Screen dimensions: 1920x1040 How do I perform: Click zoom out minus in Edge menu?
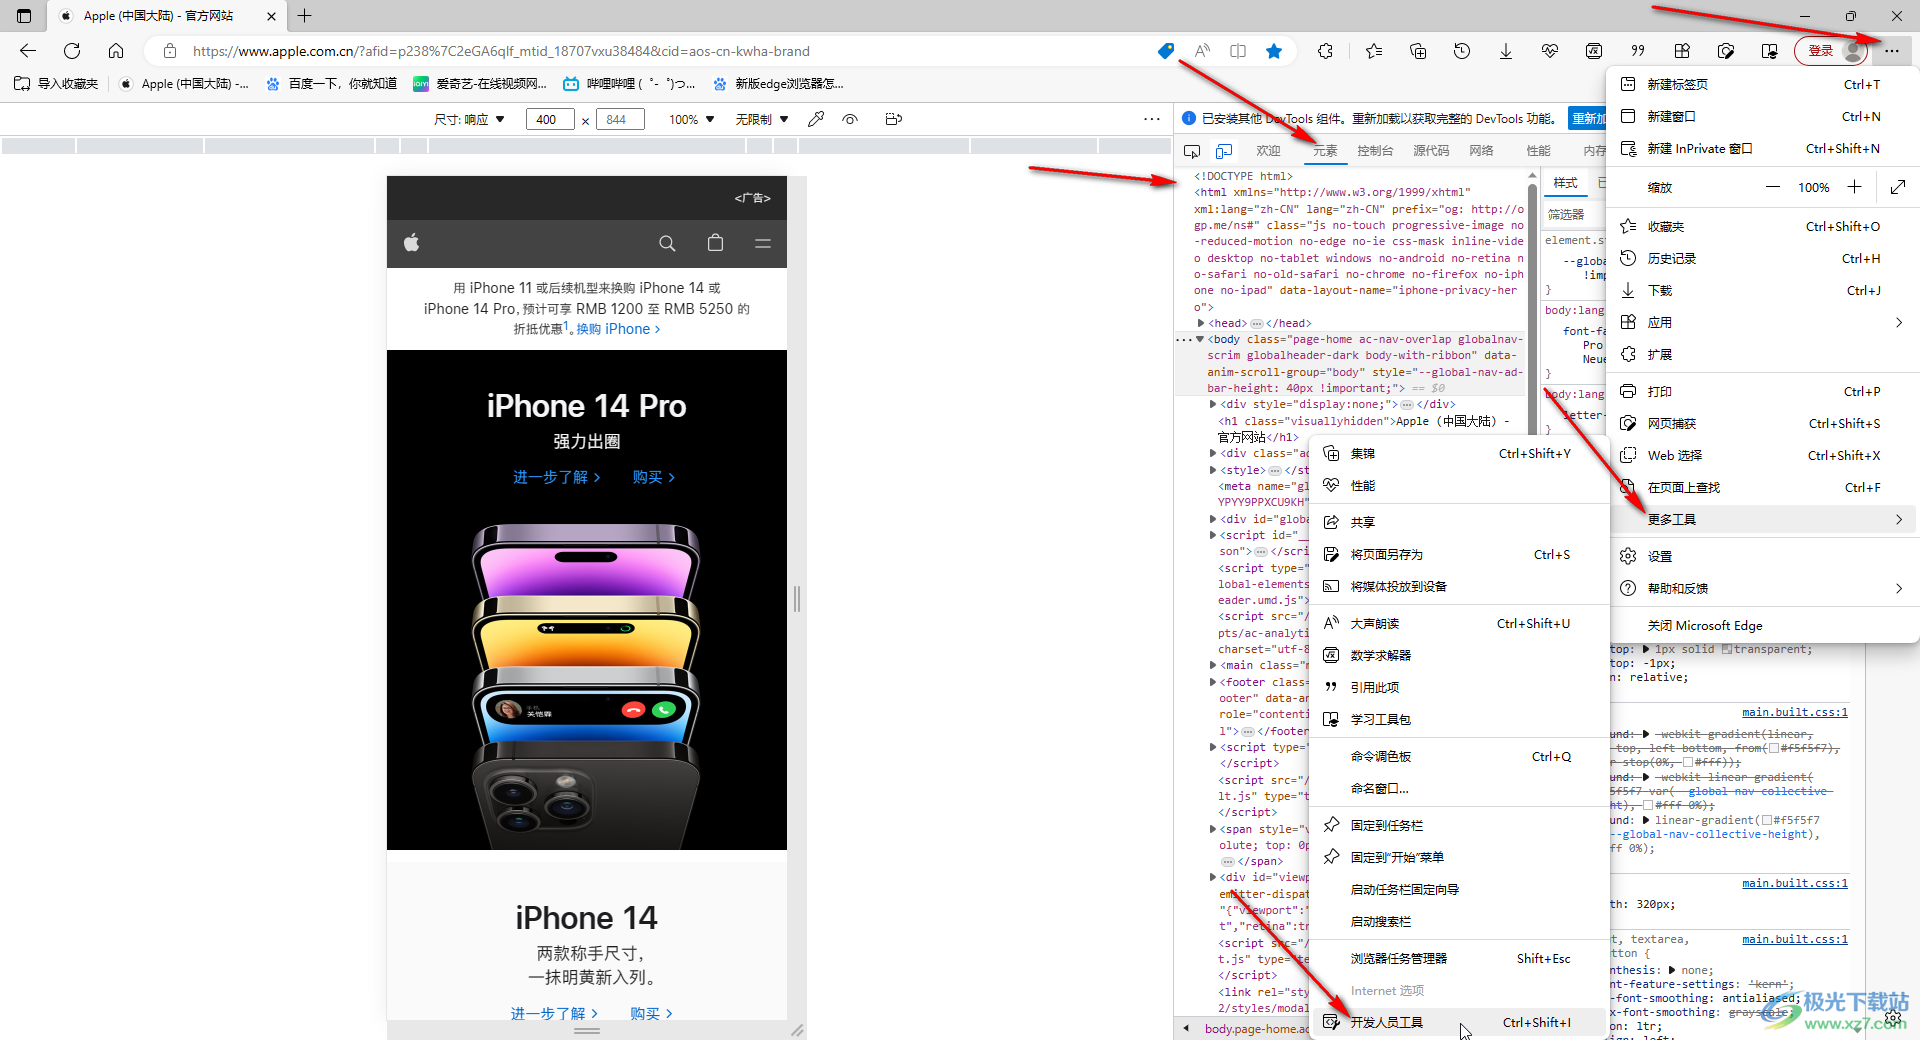(1773, 187)
